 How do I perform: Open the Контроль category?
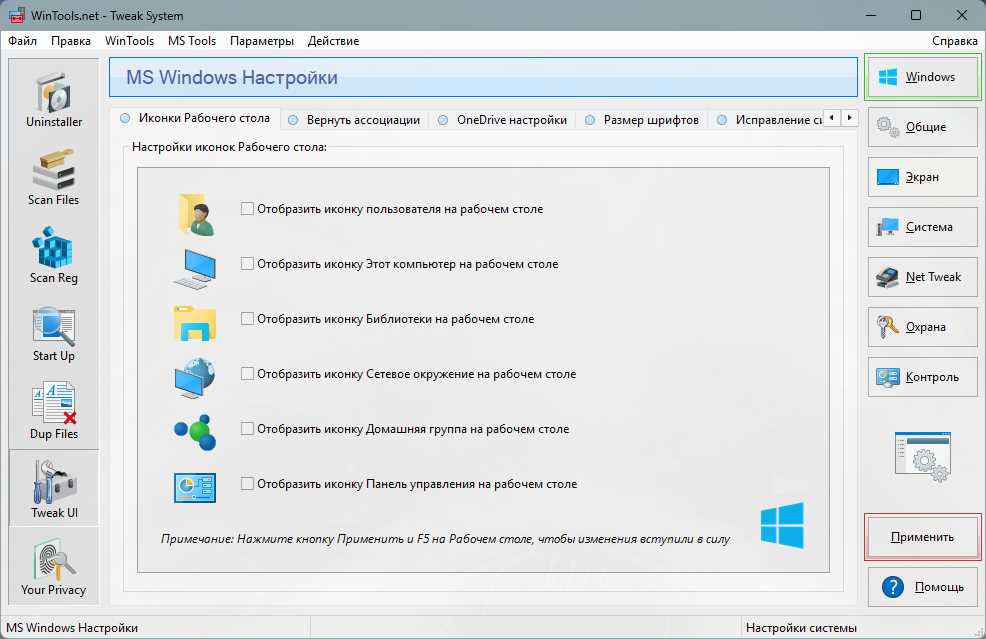tap(922, 377)
